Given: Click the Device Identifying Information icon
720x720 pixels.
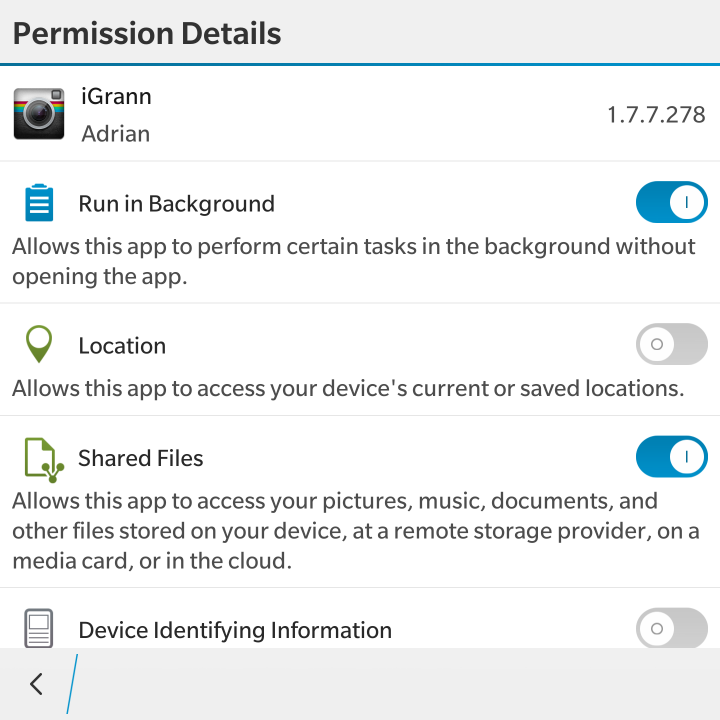Looking at the screenshot, I should coord(39,628).
